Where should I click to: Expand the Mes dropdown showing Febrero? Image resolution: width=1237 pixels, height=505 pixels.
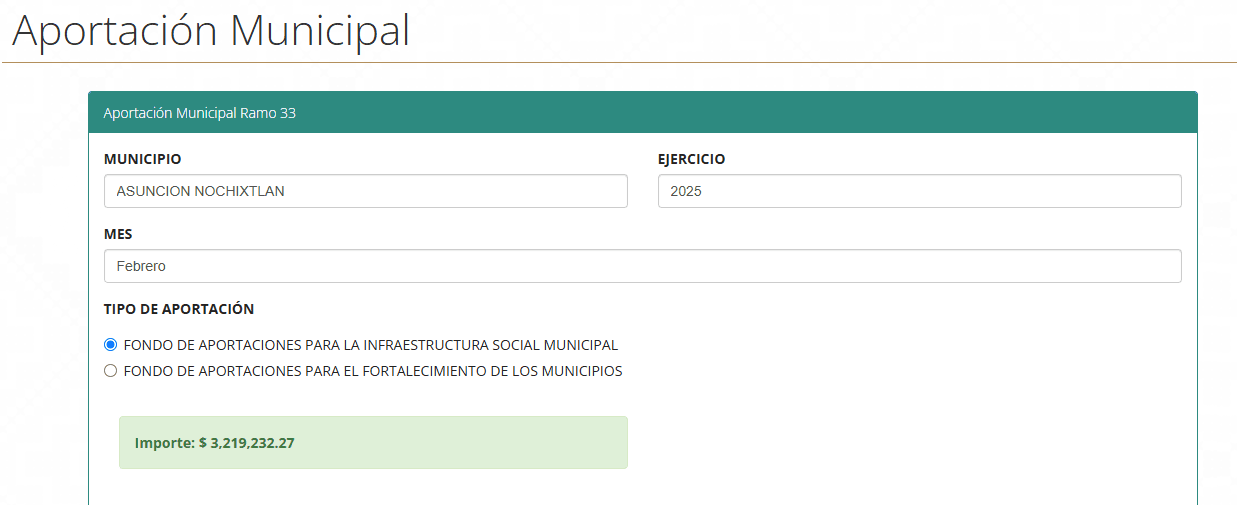[642, 266]
